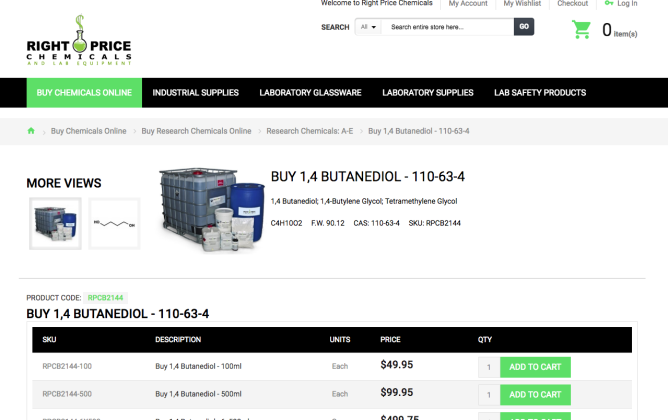Click the $99.95 price
The width and height of the screenshot is (668, 420).
397,392
